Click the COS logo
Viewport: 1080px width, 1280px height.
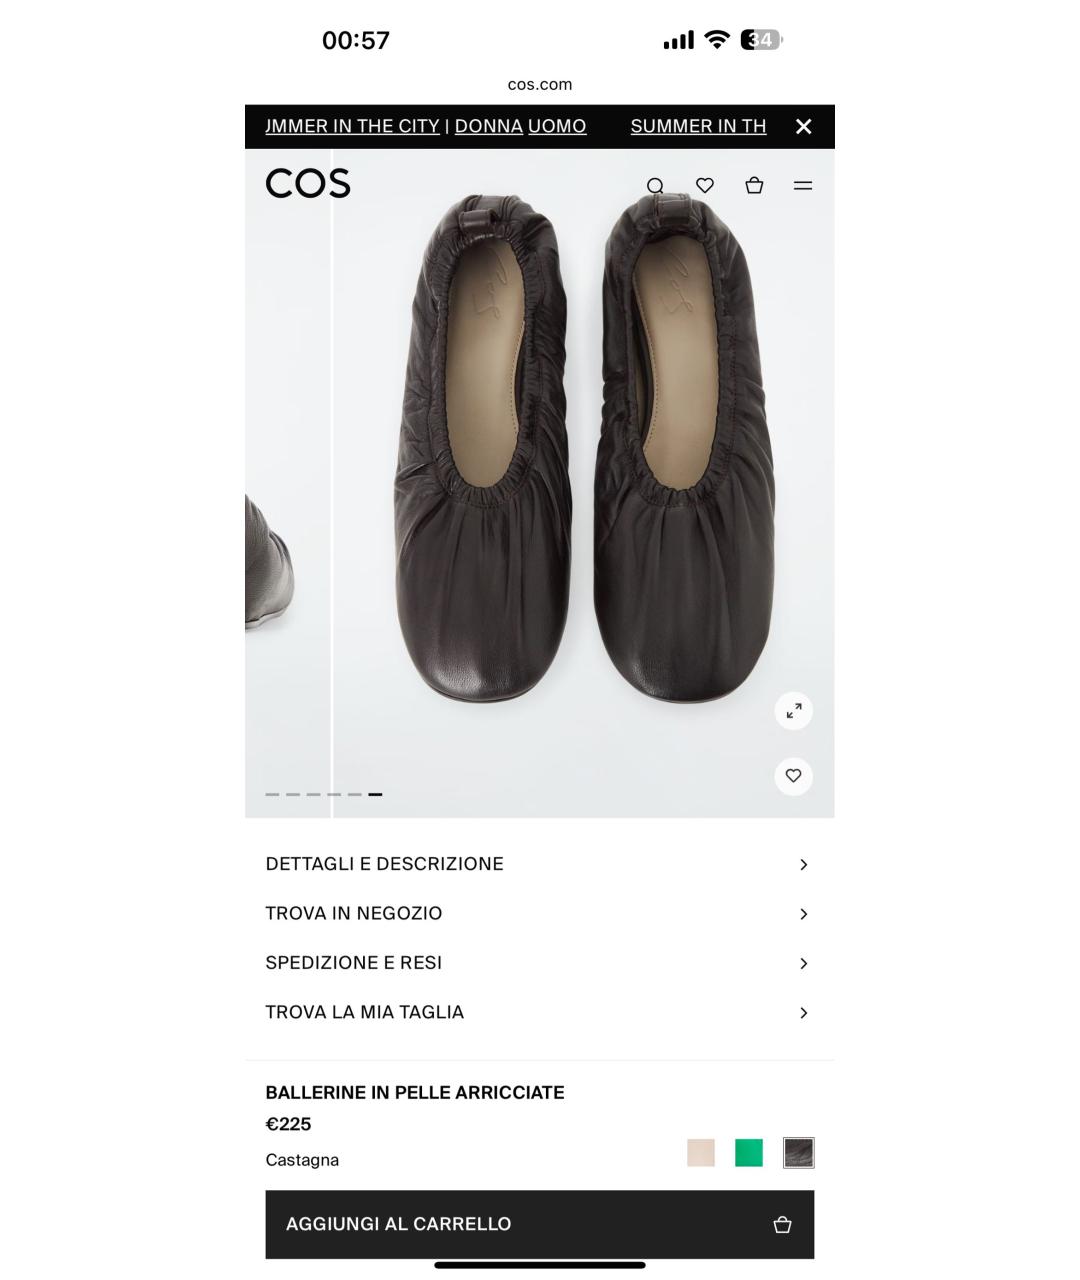[x=308, y=184]
